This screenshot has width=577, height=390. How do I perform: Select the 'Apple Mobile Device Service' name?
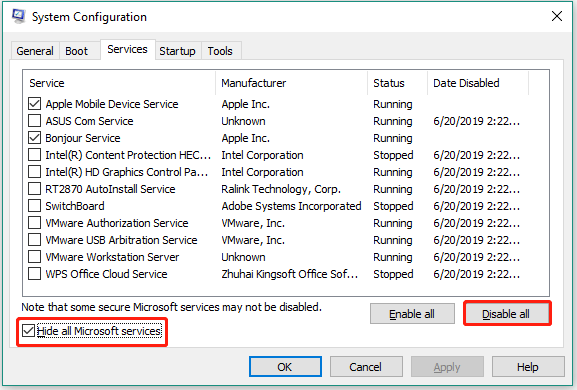[x=112, y=104]
